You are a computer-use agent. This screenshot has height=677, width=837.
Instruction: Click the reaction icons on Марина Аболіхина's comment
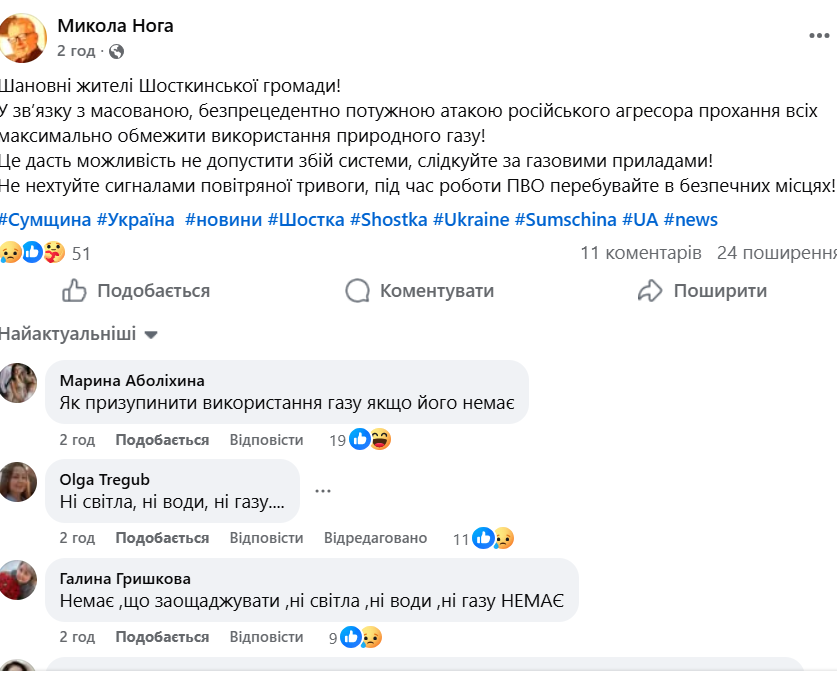pyautogui.click(x=370, y=439)
